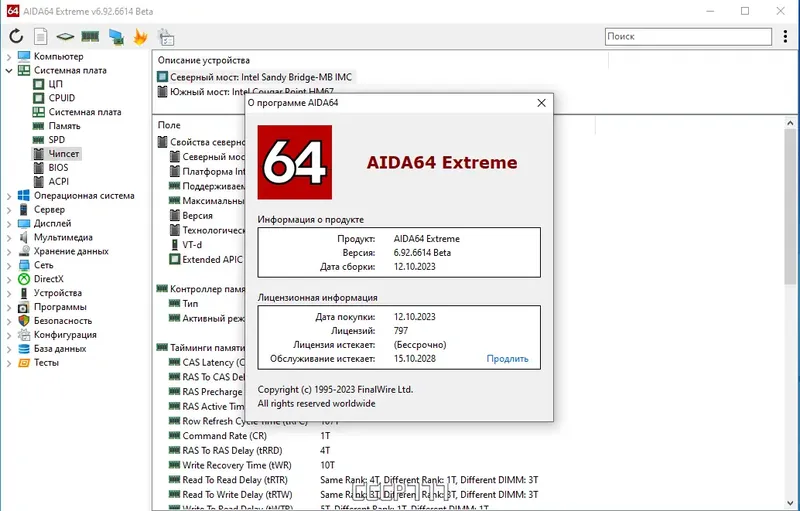Click the 15.10.2028 maintenance expiry date

tap(414, 359)
